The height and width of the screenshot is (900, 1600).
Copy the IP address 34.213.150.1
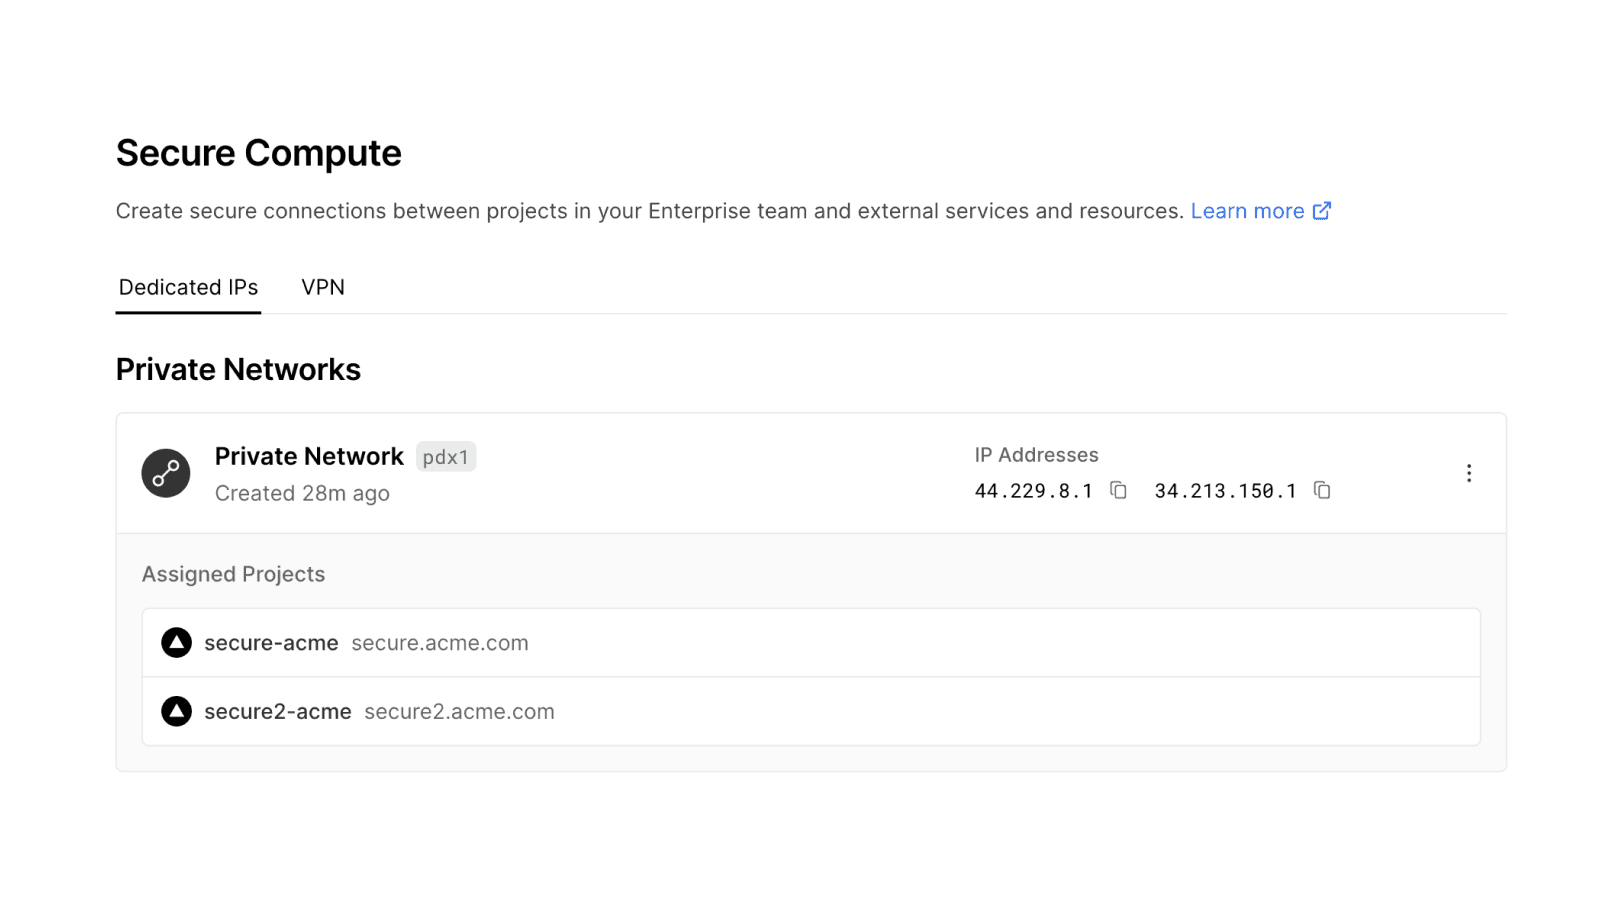(x=1322, y=491)
